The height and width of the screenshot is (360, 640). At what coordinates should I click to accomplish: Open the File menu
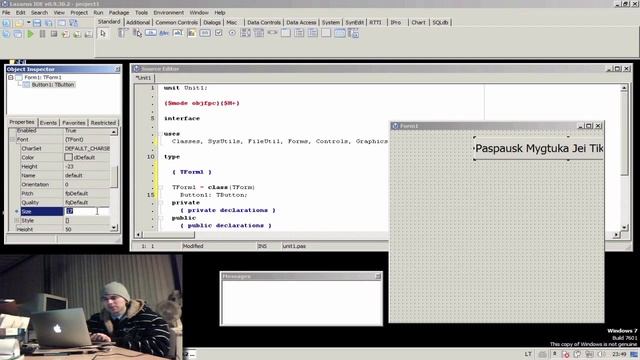pos(6,13)
